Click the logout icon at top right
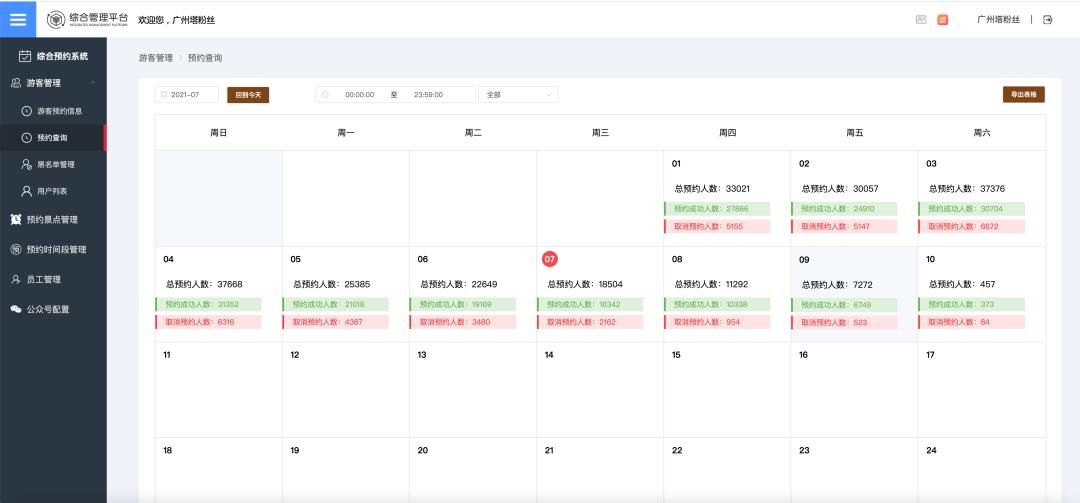This screenshot has width=1080, height=503. 1048,20
